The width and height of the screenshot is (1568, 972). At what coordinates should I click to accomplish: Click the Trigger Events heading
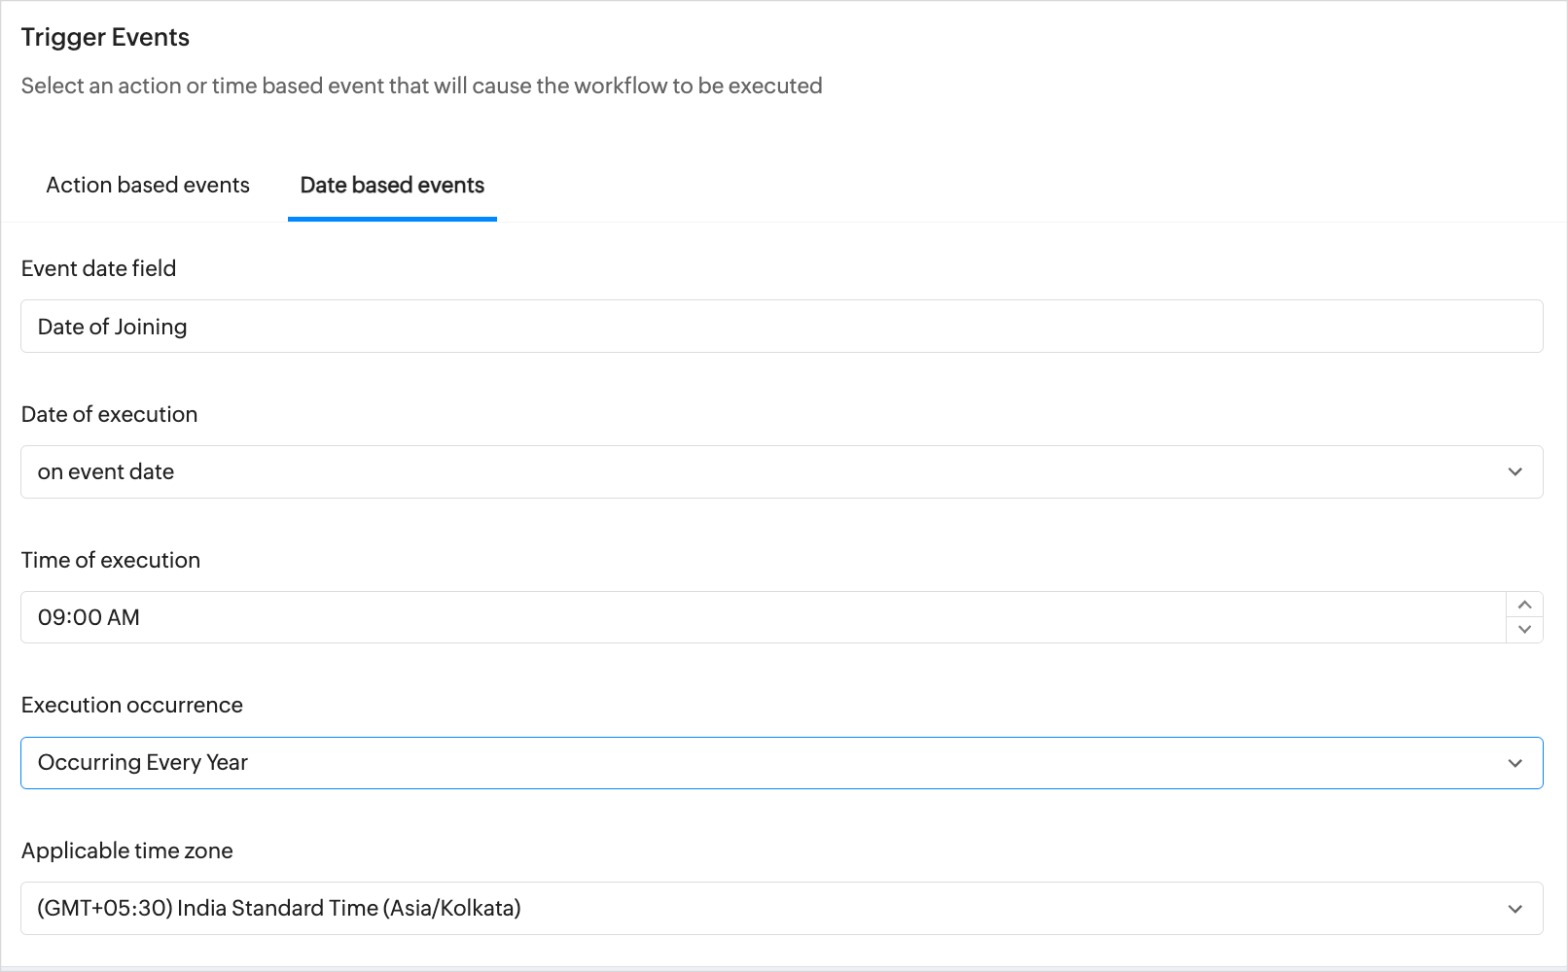coord(105,37)
